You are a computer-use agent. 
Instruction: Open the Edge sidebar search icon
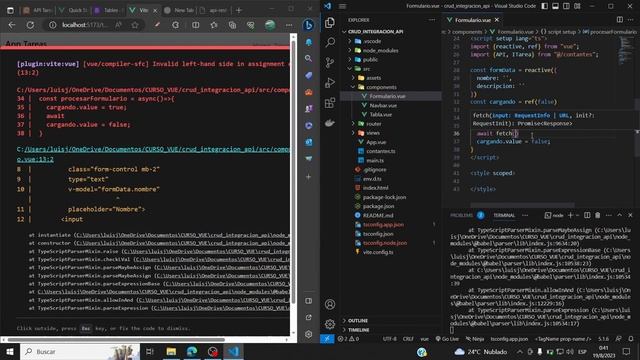click(309, 58)
